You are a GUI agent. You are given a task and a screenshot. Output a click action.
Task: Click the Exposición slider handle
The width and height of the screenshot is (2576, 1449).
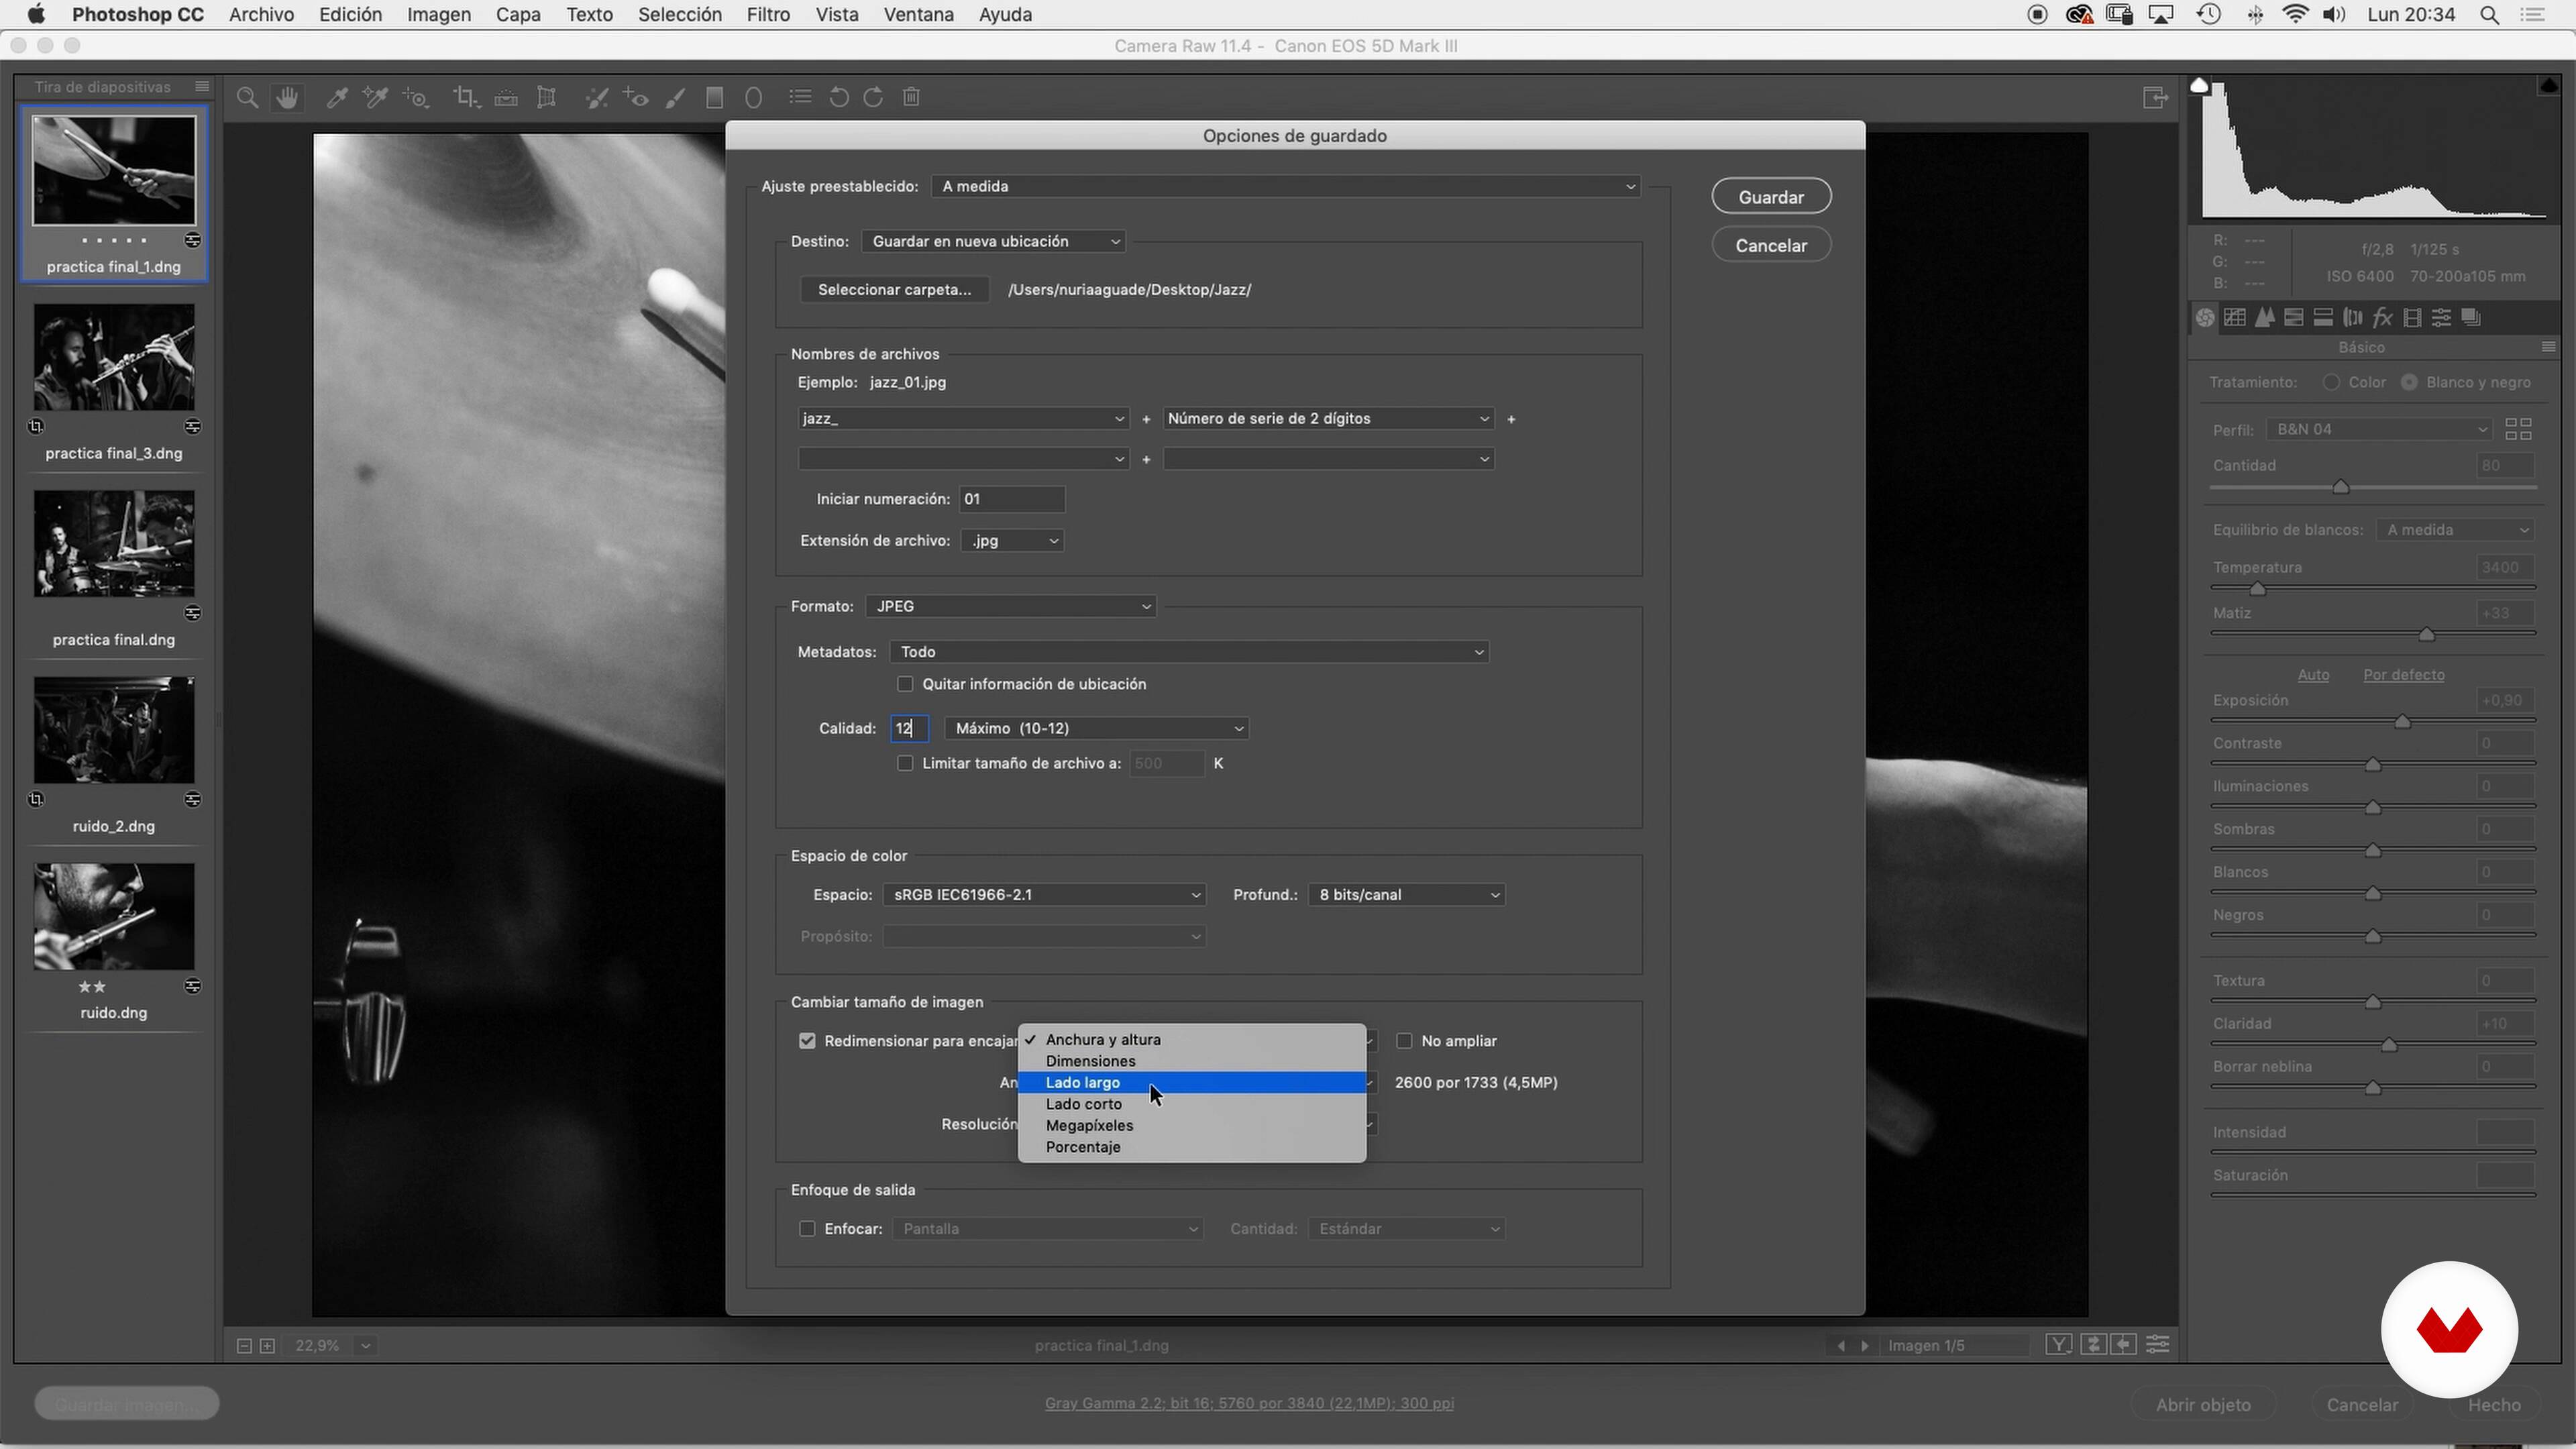(2402, 722)
